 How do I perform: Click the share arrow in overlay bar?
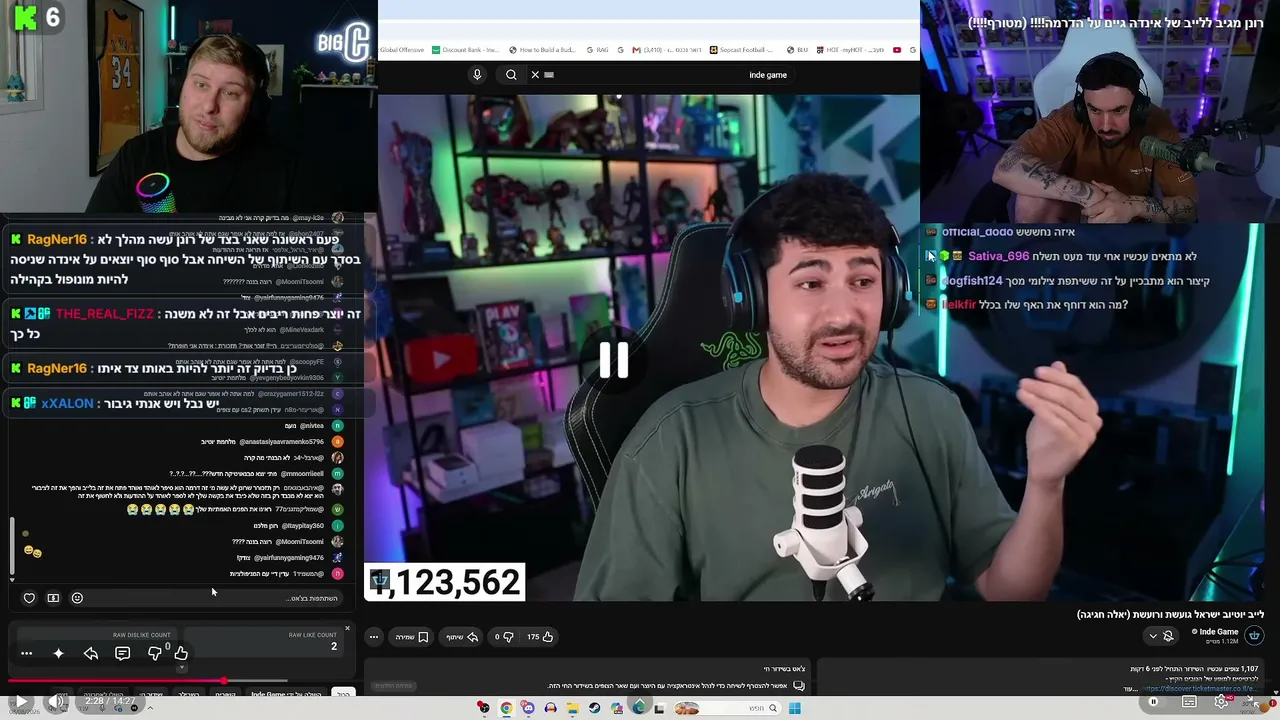[91, 653]
